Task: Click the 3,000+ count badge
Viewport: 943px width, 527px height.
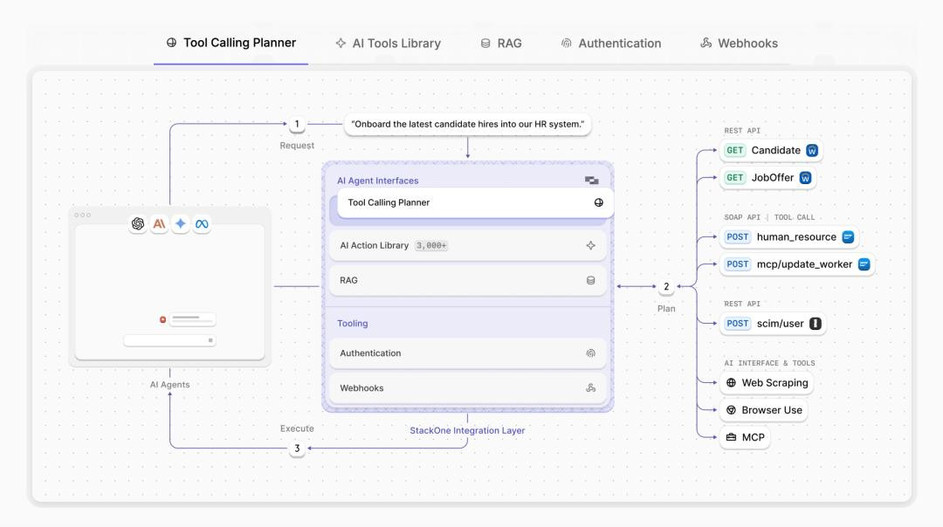Action: [431, 245]
